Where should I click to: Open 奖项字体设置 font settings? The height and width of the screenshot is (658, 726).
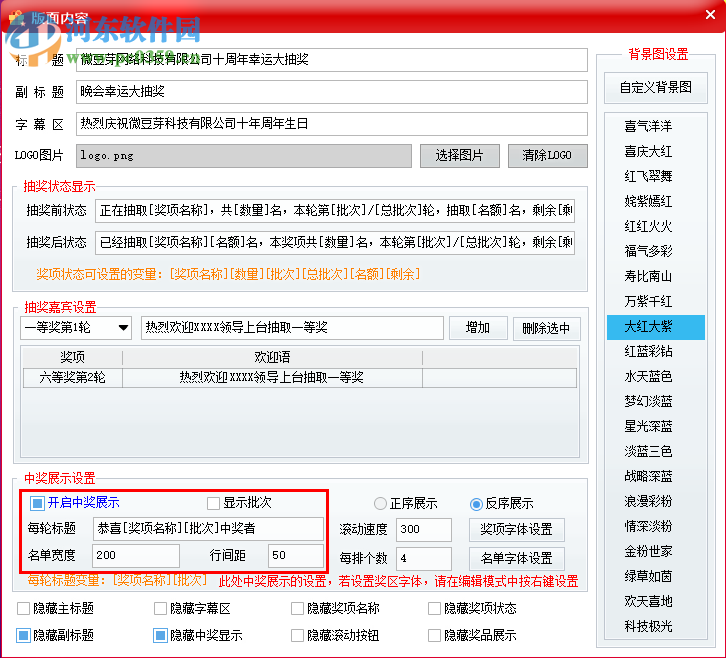coord(517,530)
